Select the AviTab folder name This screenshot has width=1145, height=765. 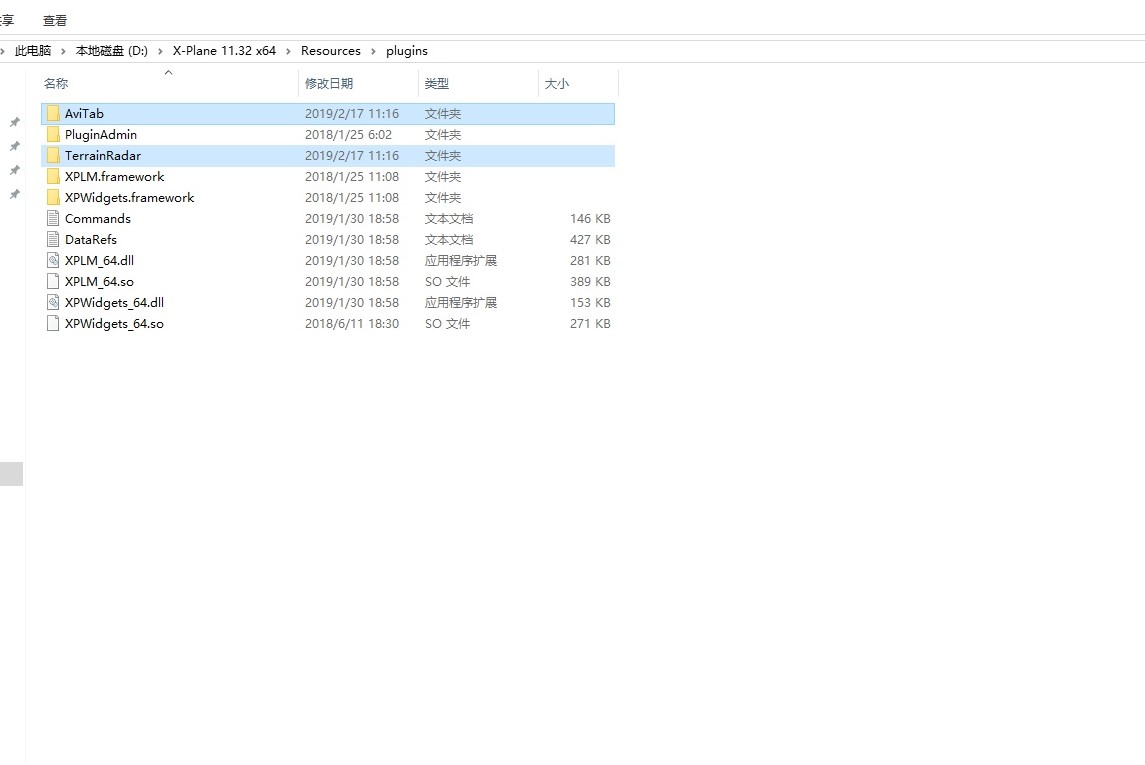pyautogui.click(x=84, y=114)
